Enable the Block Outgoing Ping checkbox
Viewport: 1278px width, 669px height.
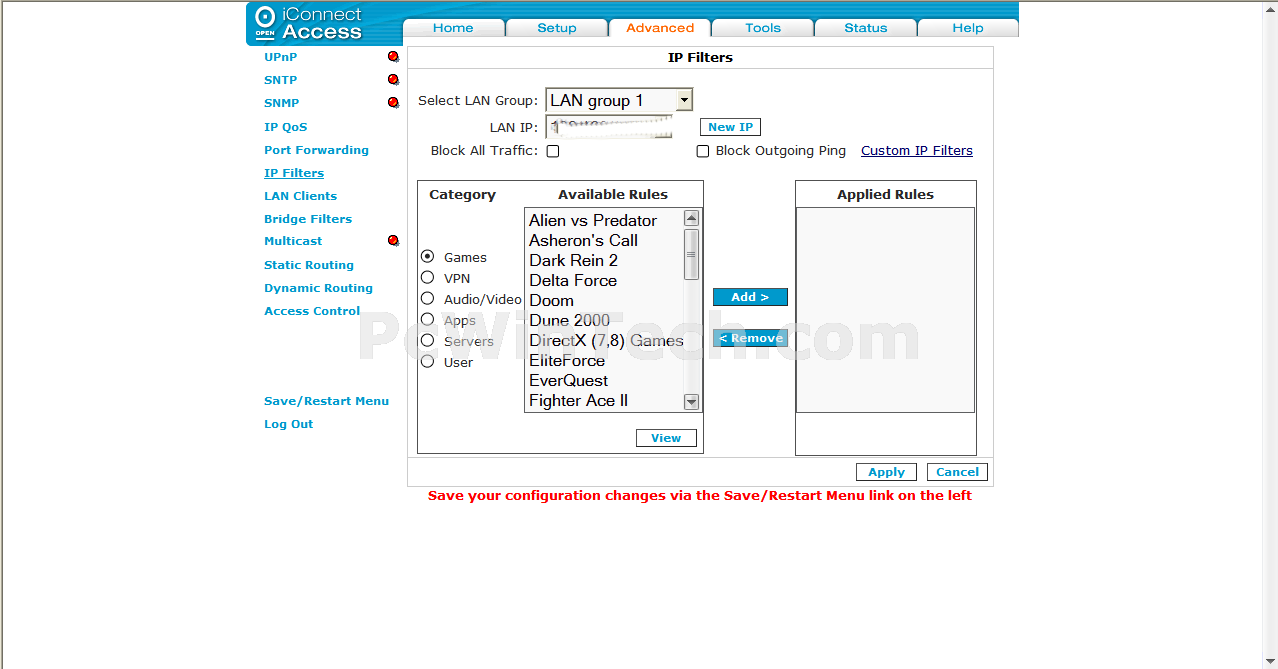pos(703,151)
